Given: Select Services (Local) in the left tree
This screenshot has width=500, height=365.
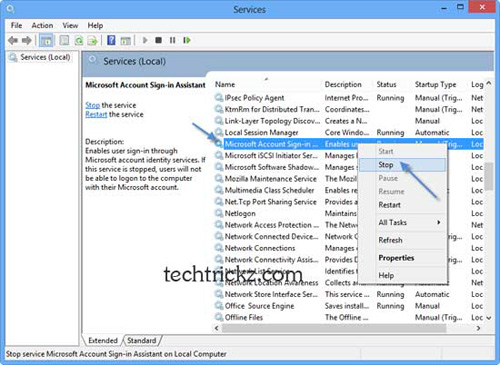Looking at the screenshot, I should 45,57.
